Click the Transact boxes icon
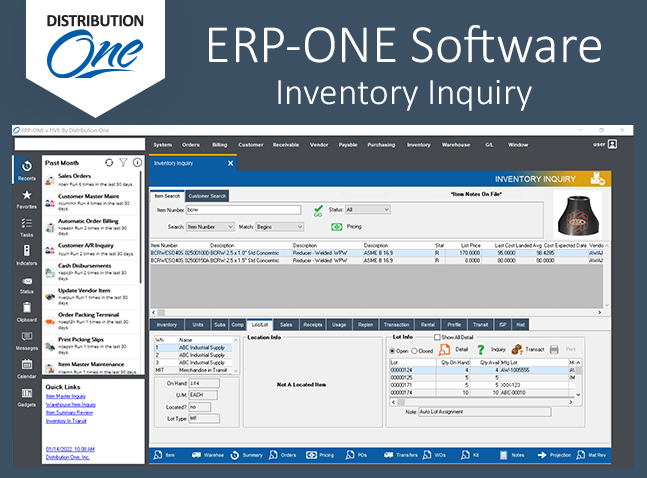647x478 pixels. tap(517, 350)
